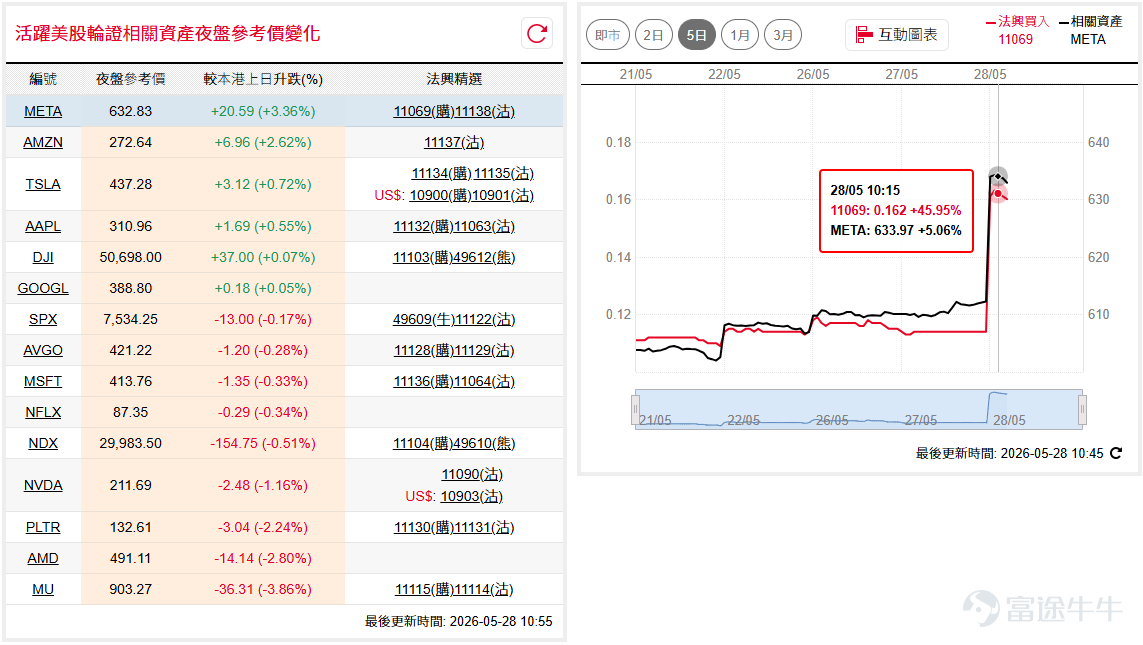Toggle the 相關資產 META legend series

(1089, 30)
